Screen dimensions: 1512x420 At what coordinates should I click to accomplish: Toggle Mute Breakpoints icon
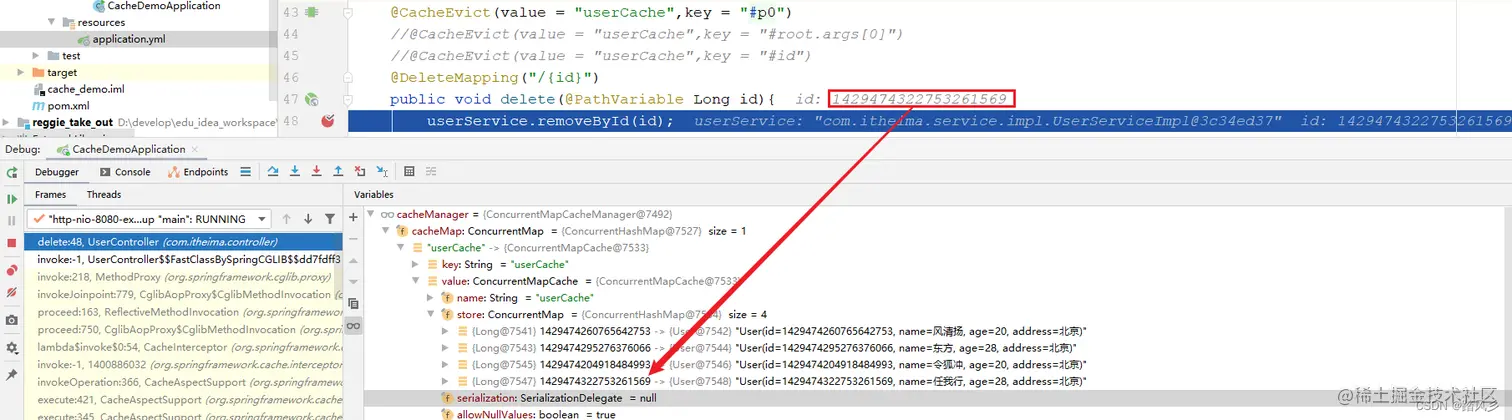(12, 292)
